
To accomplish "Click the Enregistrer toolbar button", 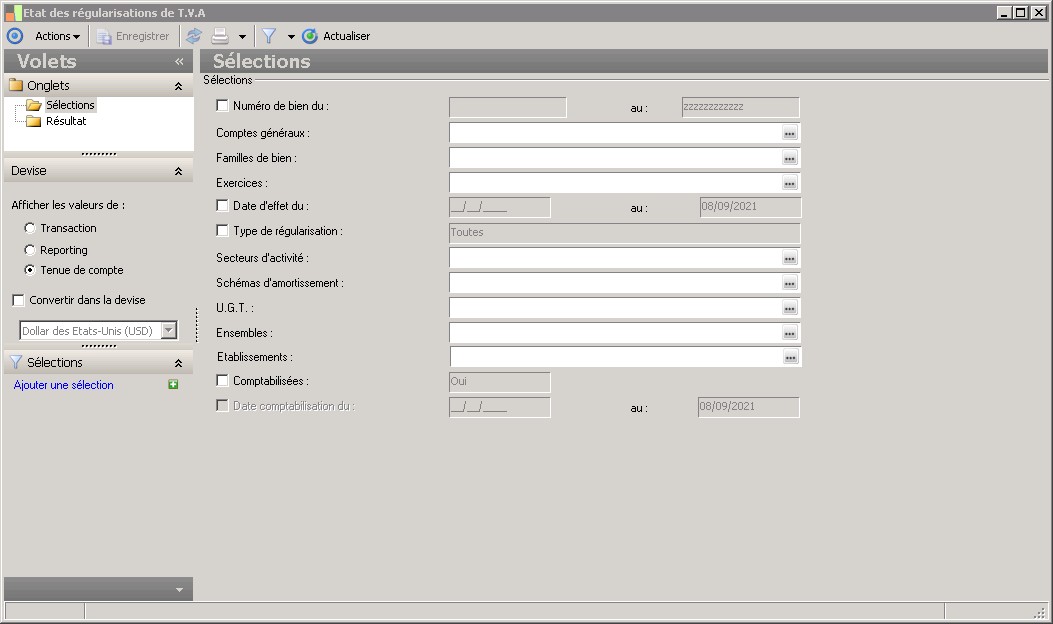I will (133, 36).
